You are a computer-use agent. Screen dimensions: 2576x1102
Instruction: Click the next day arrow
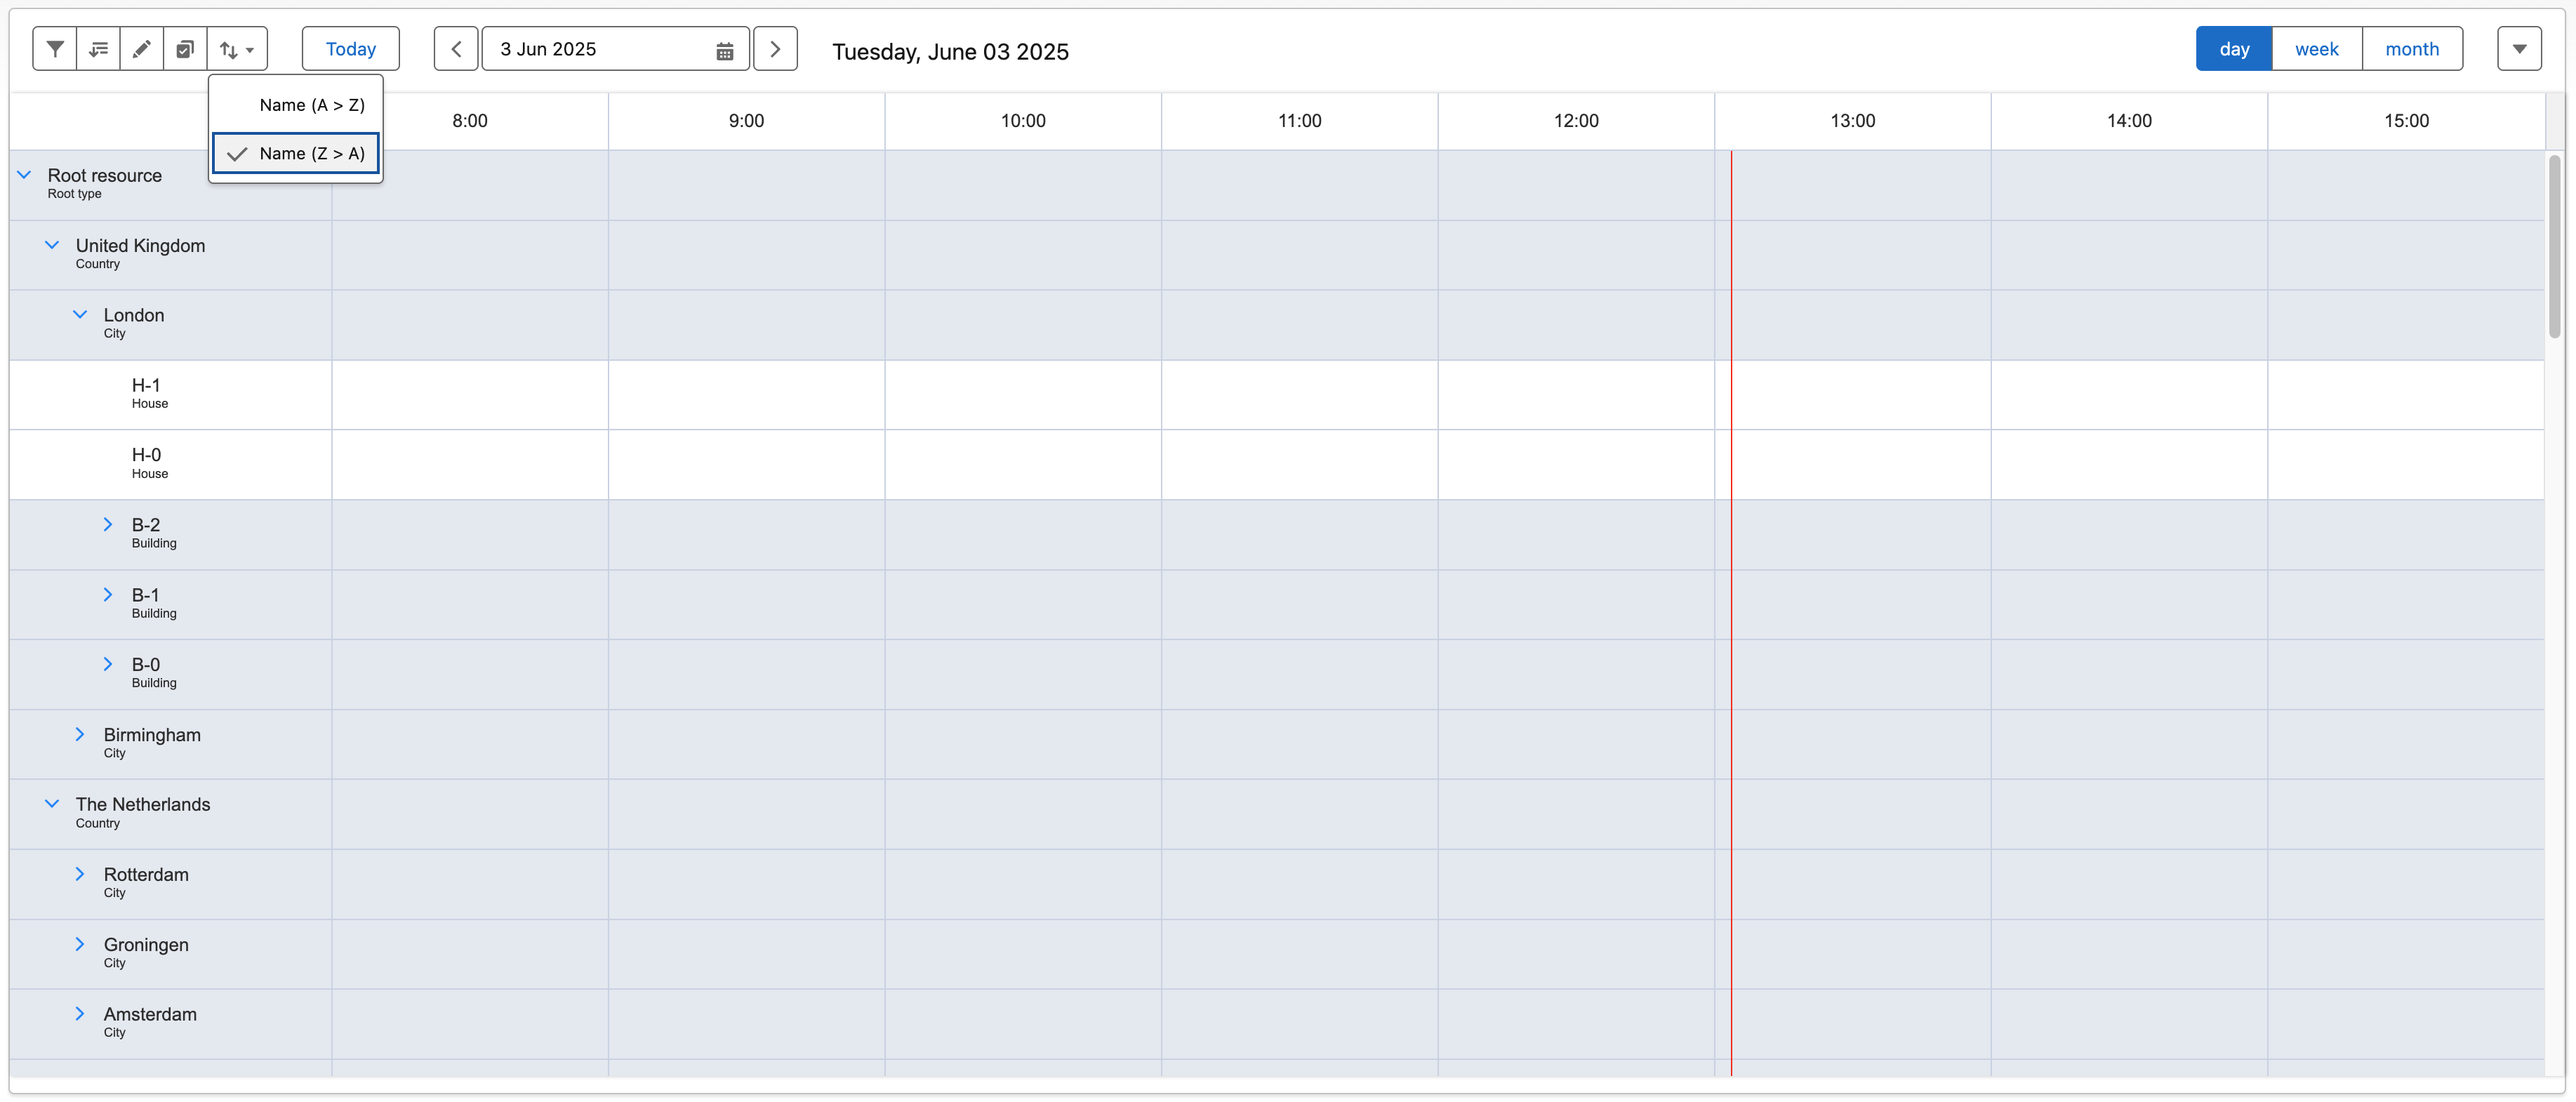pos(775,48)
